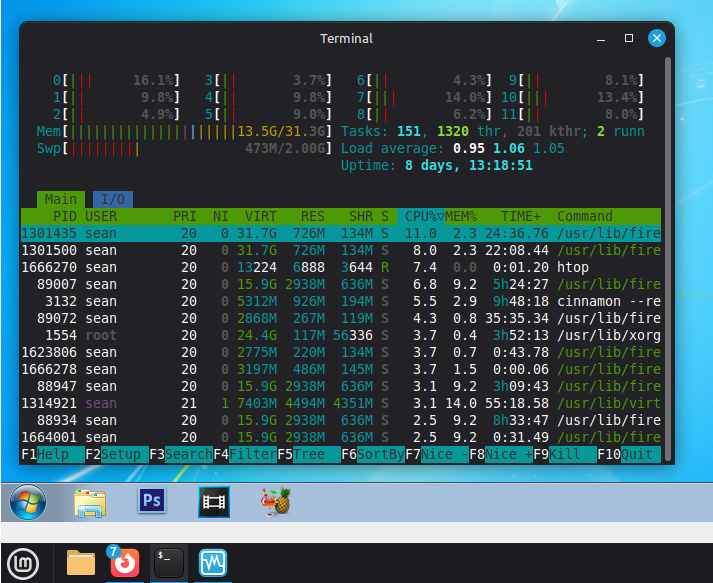Launch Photoshop from the Windows taskbar
This screenshot has width=713, height=583.
point(152,501)
